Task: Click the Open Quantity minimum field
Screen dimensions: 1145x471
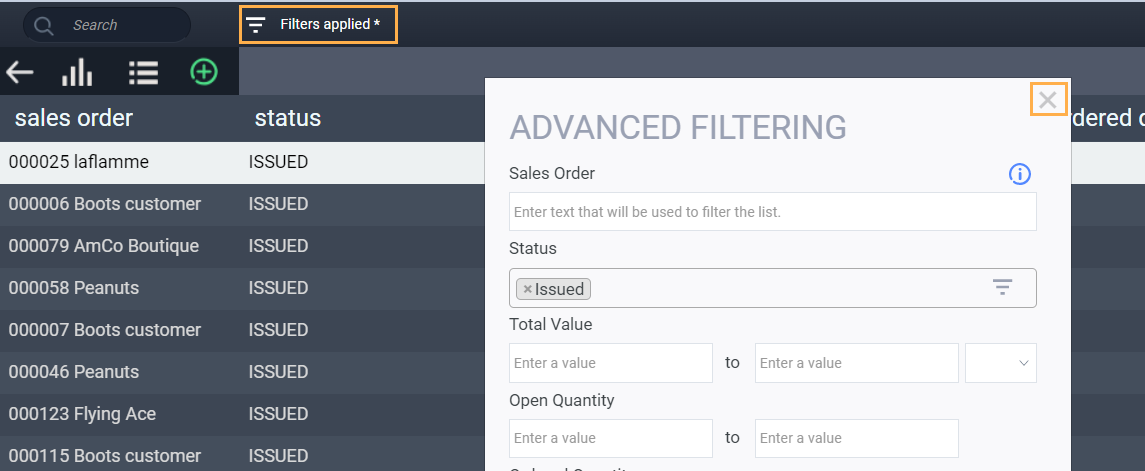Action: point(610,438)
